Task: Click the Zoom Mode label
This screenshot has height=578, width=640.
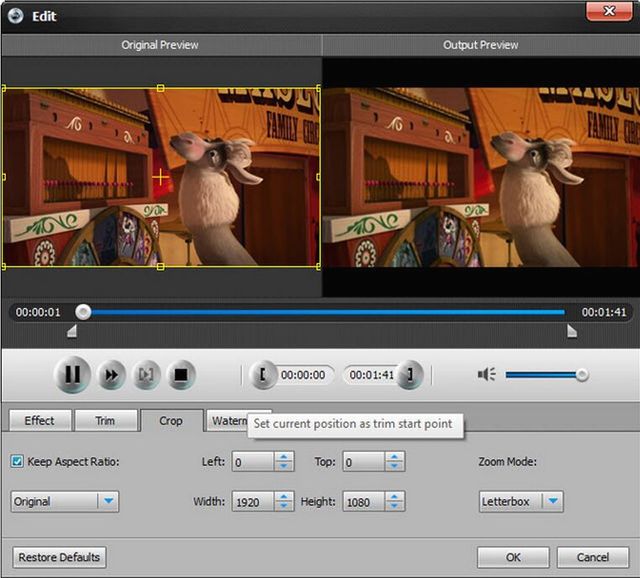Action: click(x=507, y=462)
